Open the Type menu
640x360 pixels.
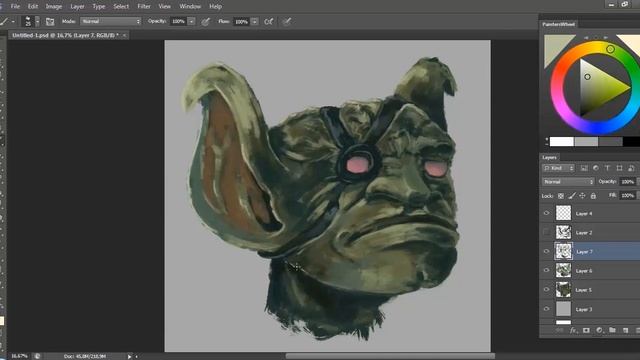[99, 7]
